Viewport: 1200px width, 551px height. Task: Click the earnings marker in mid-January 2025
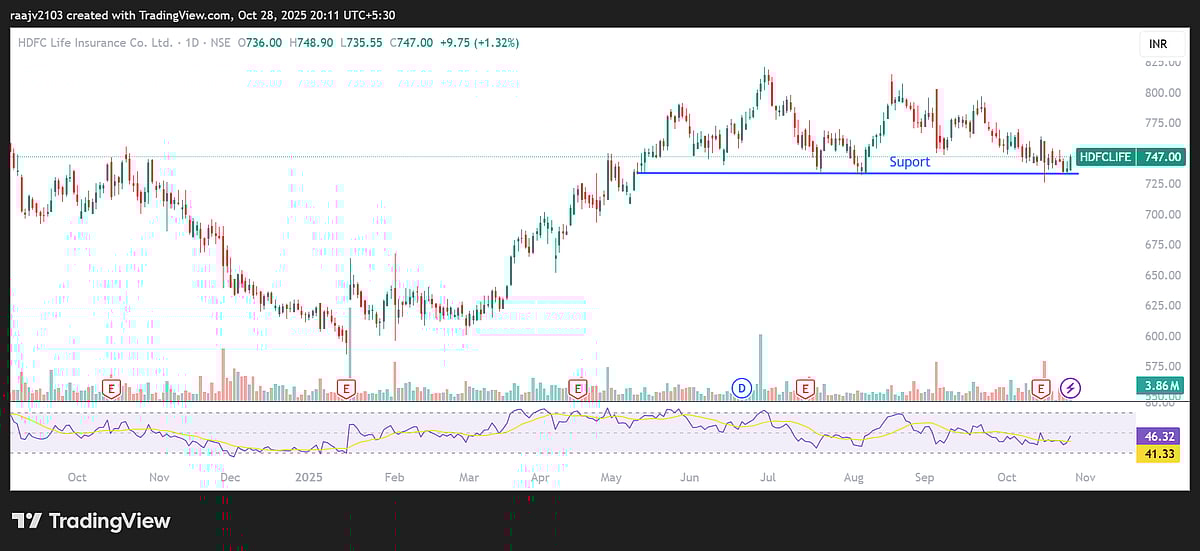tap(346, 387)
